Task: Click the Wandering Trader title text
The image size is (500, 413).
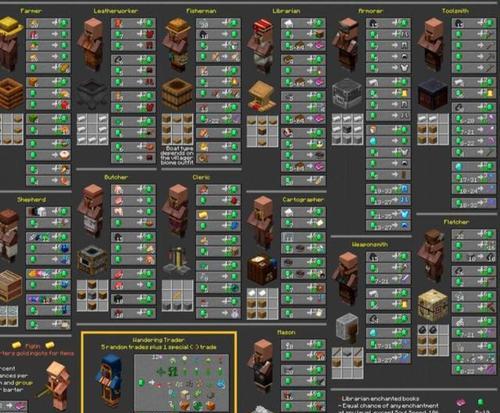Action: [158, 340]
